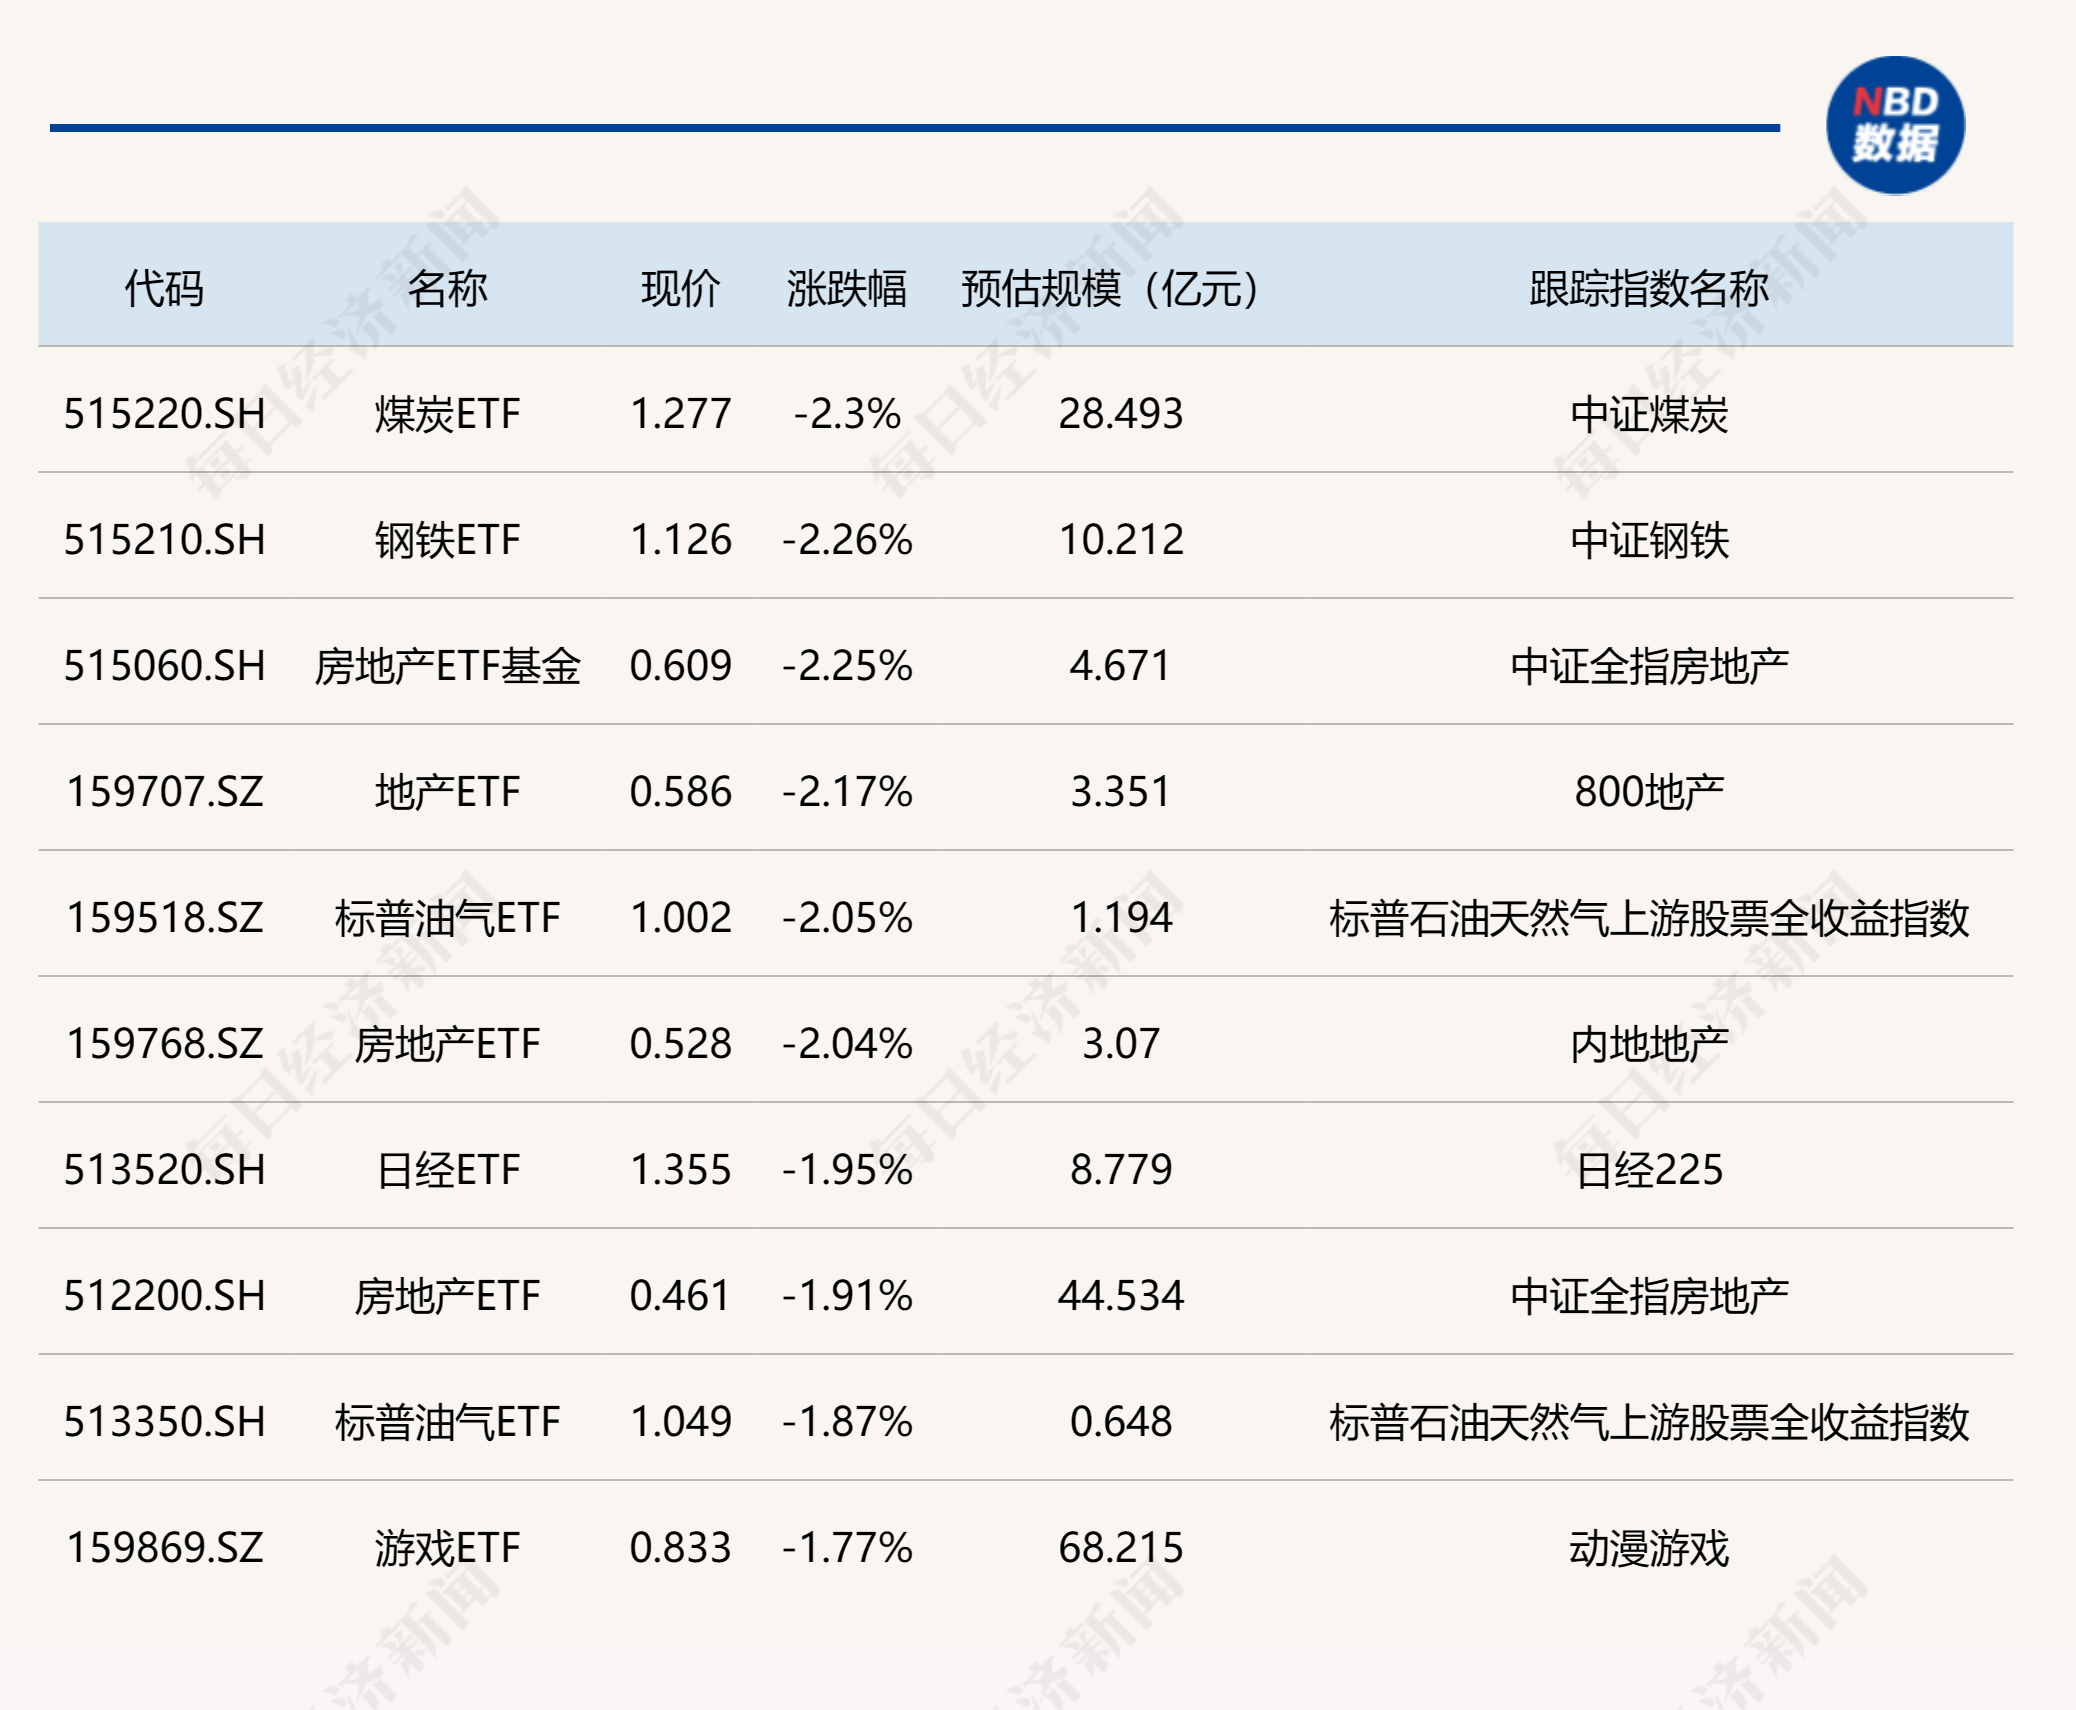
Task: Click price value 0.528
Action: click(x=681, y=1044)
